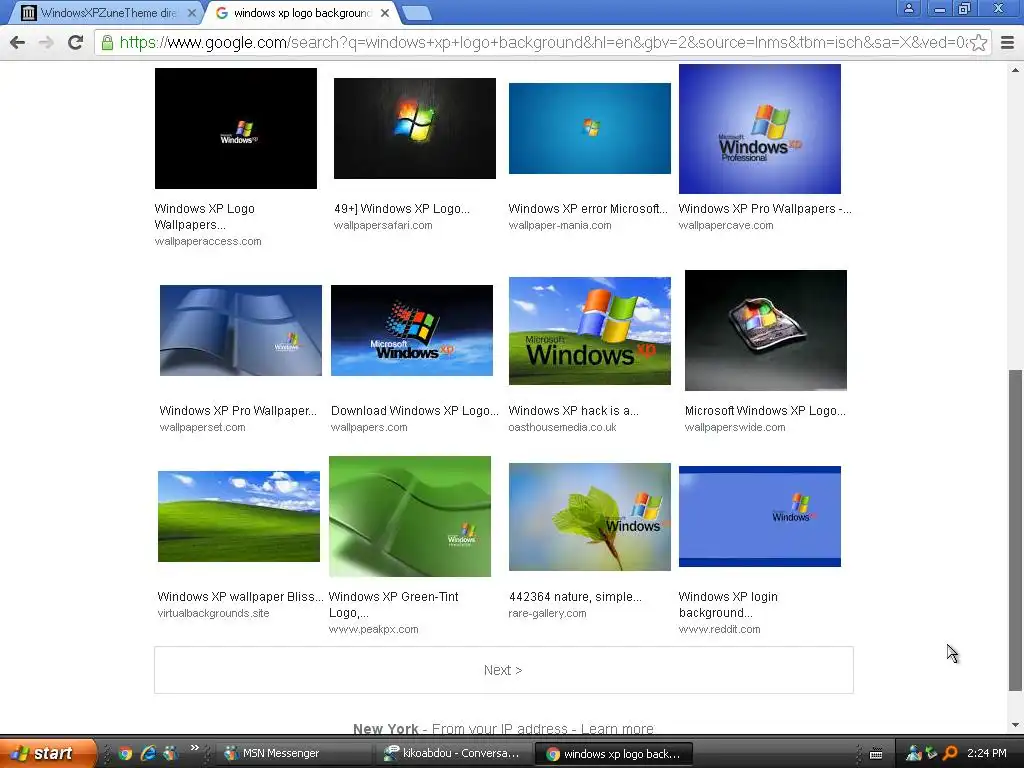This screenshot has height=768, width=1024.
Task: Open the Windows XP Professional blue thumbnail
Action: pos(760,129)
